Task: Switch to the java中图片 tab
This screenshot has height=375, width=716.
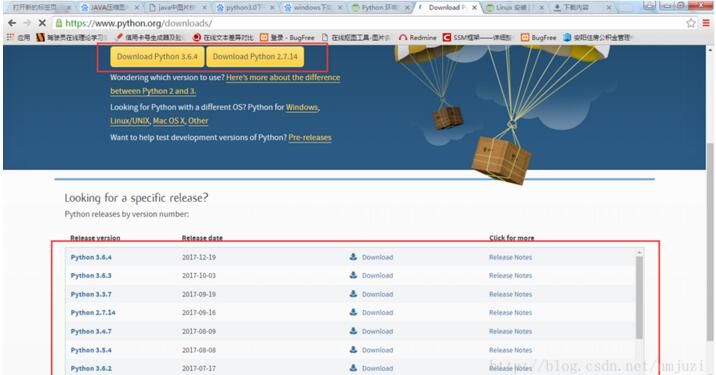Action: point(176,8)
